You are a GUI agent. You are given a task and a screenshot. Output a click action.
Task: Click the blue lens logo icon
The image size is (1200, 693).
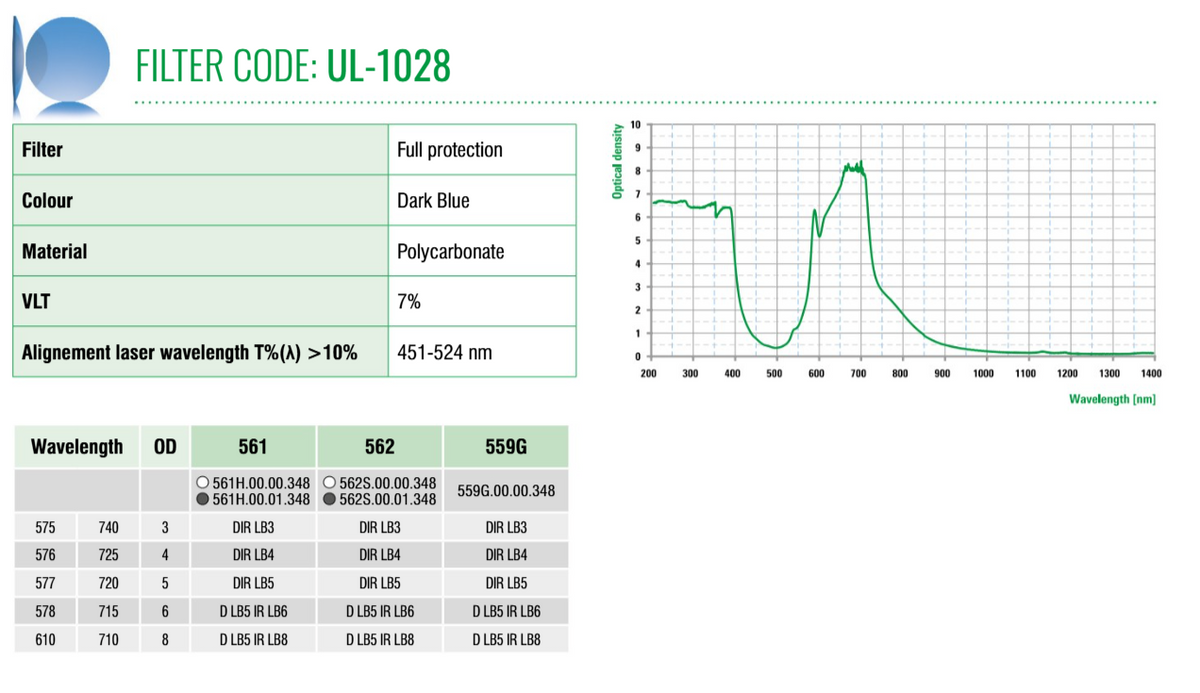[60, 65]
